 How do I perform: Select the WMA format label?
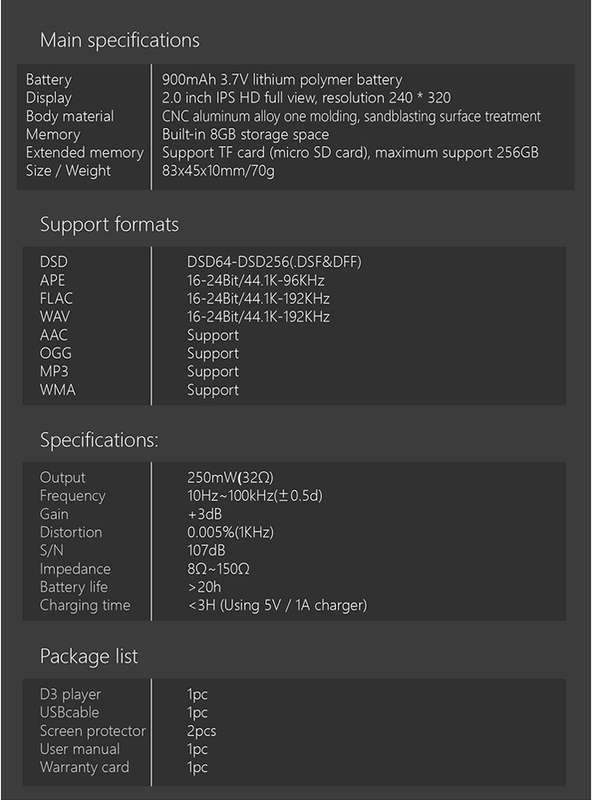coord(58,390)
